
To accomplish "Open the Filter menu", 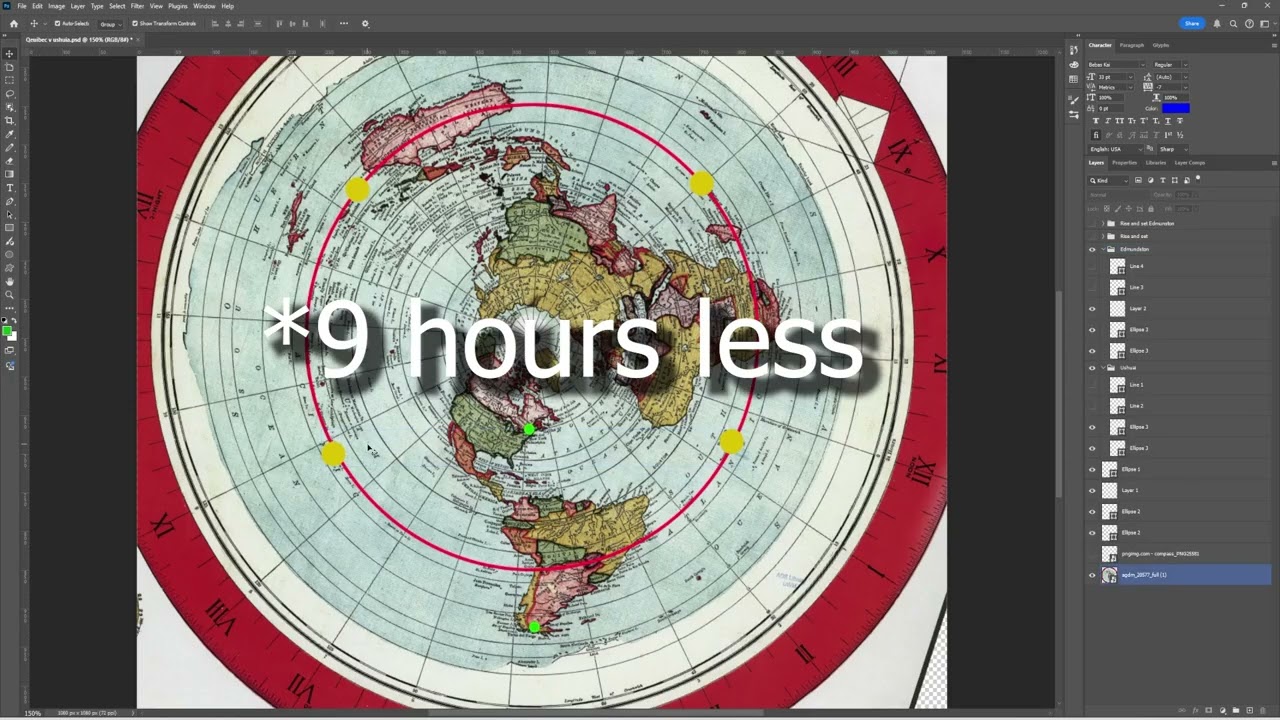I will (137, 6).
